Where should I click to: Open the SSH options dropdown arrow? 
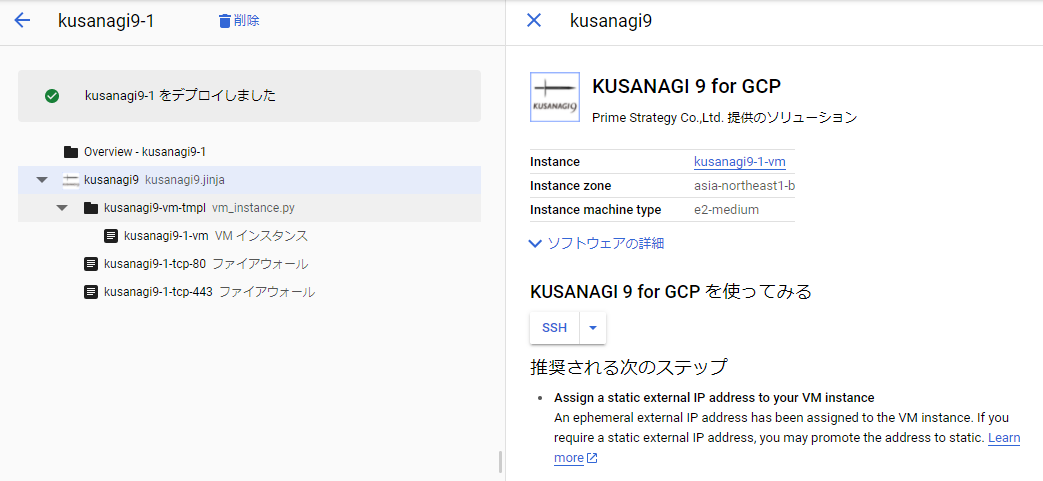593,328
